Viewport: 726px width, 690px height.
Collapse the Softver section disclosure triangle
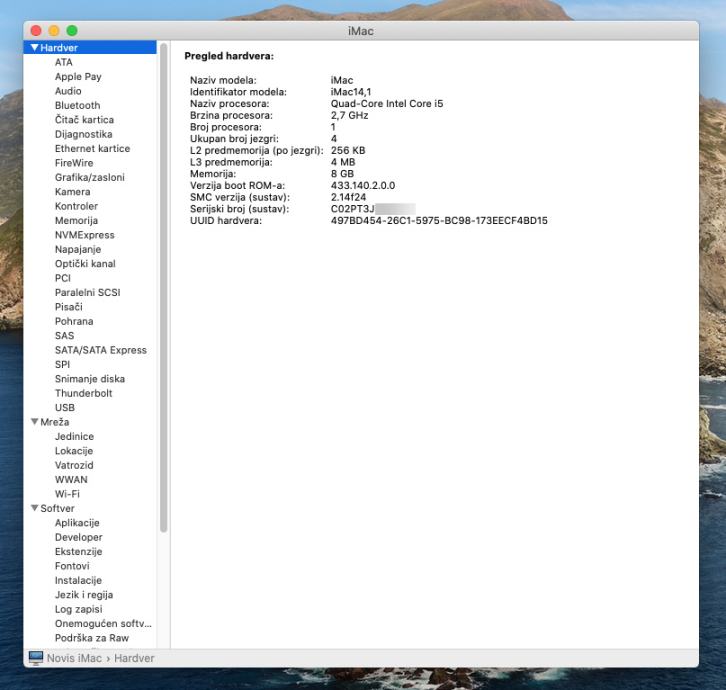pos(35,508)
